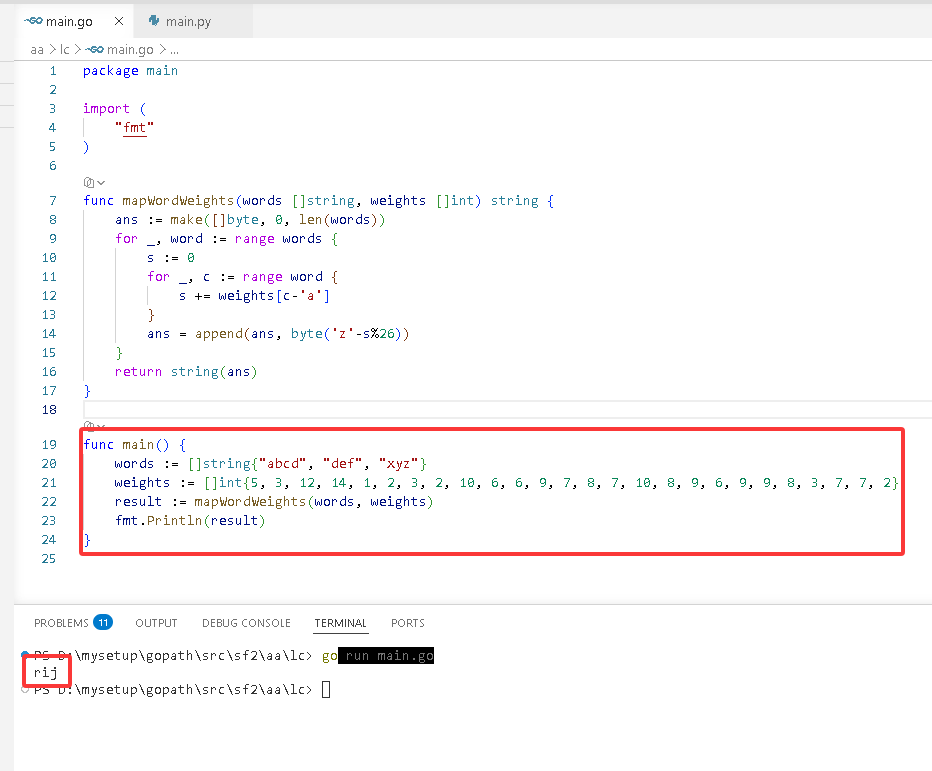Click the append call on line 14
Image resolution: width=932 pixels, height=771 pixels.
(x=302, y=334)
